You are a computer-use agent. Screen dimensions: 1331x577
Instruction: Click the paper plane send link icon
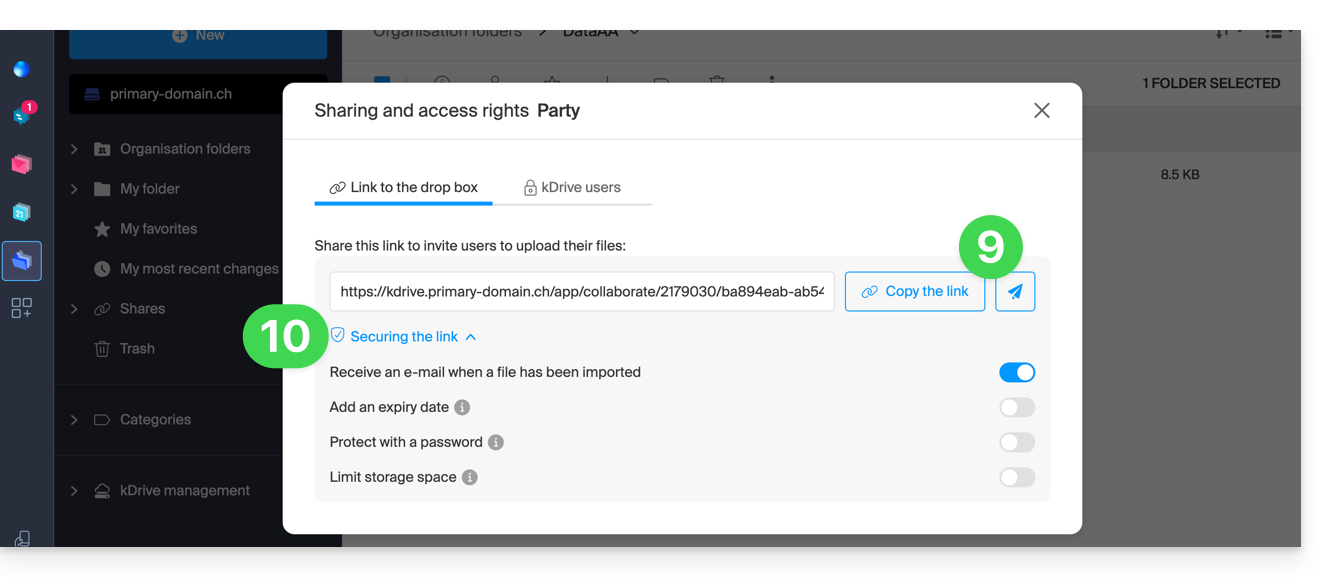(x=1015, y=292)
